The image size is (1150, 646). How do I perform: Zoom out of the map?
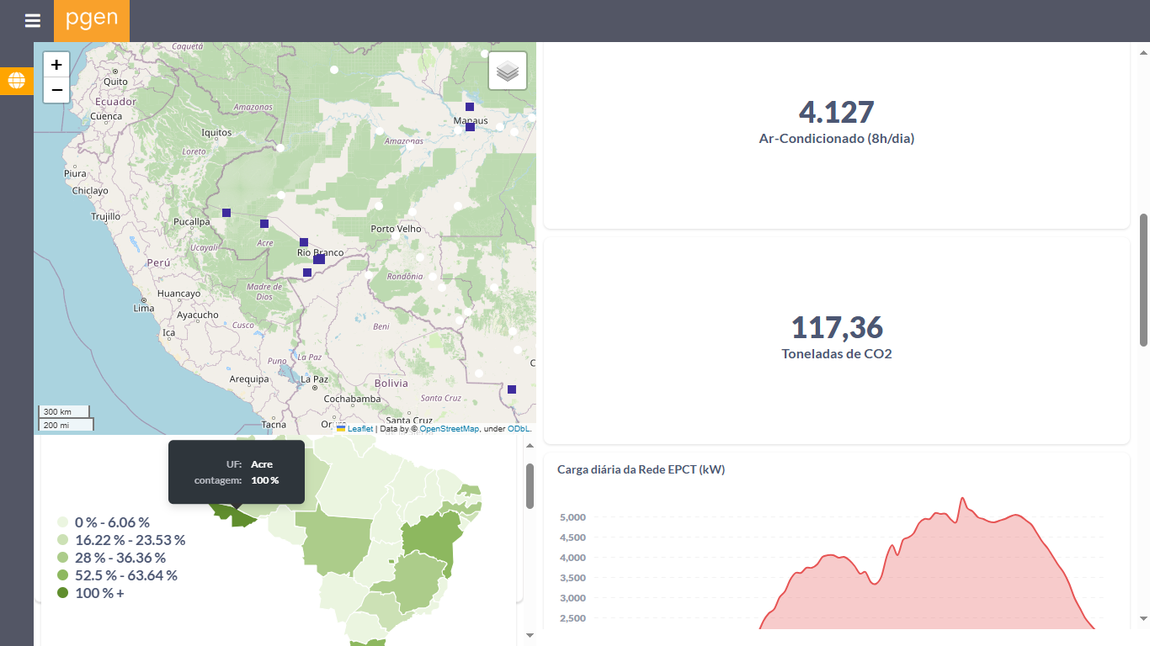pyautogui.click(x=57, y=90)
